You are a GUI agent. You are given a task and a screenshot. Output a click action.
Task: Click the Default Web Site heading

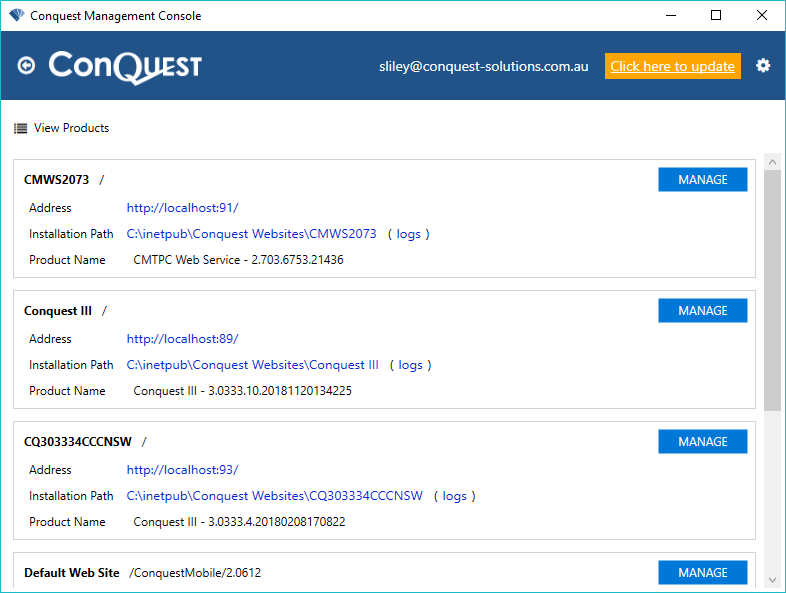coord(72,572)
